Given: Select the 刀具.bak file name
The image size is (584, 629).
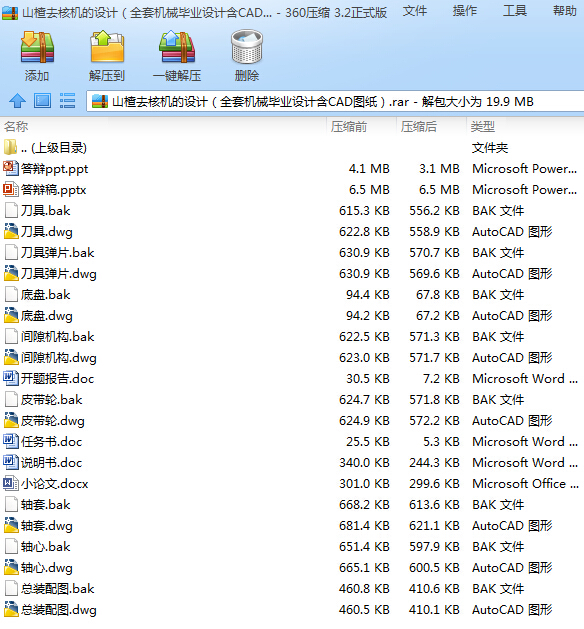Looking at the screenshot, I should click(x=46, y=211).
